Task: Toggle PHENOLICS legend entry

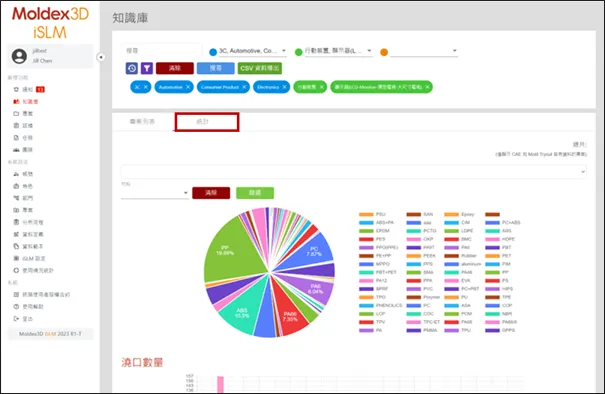Action: [380, 305]
